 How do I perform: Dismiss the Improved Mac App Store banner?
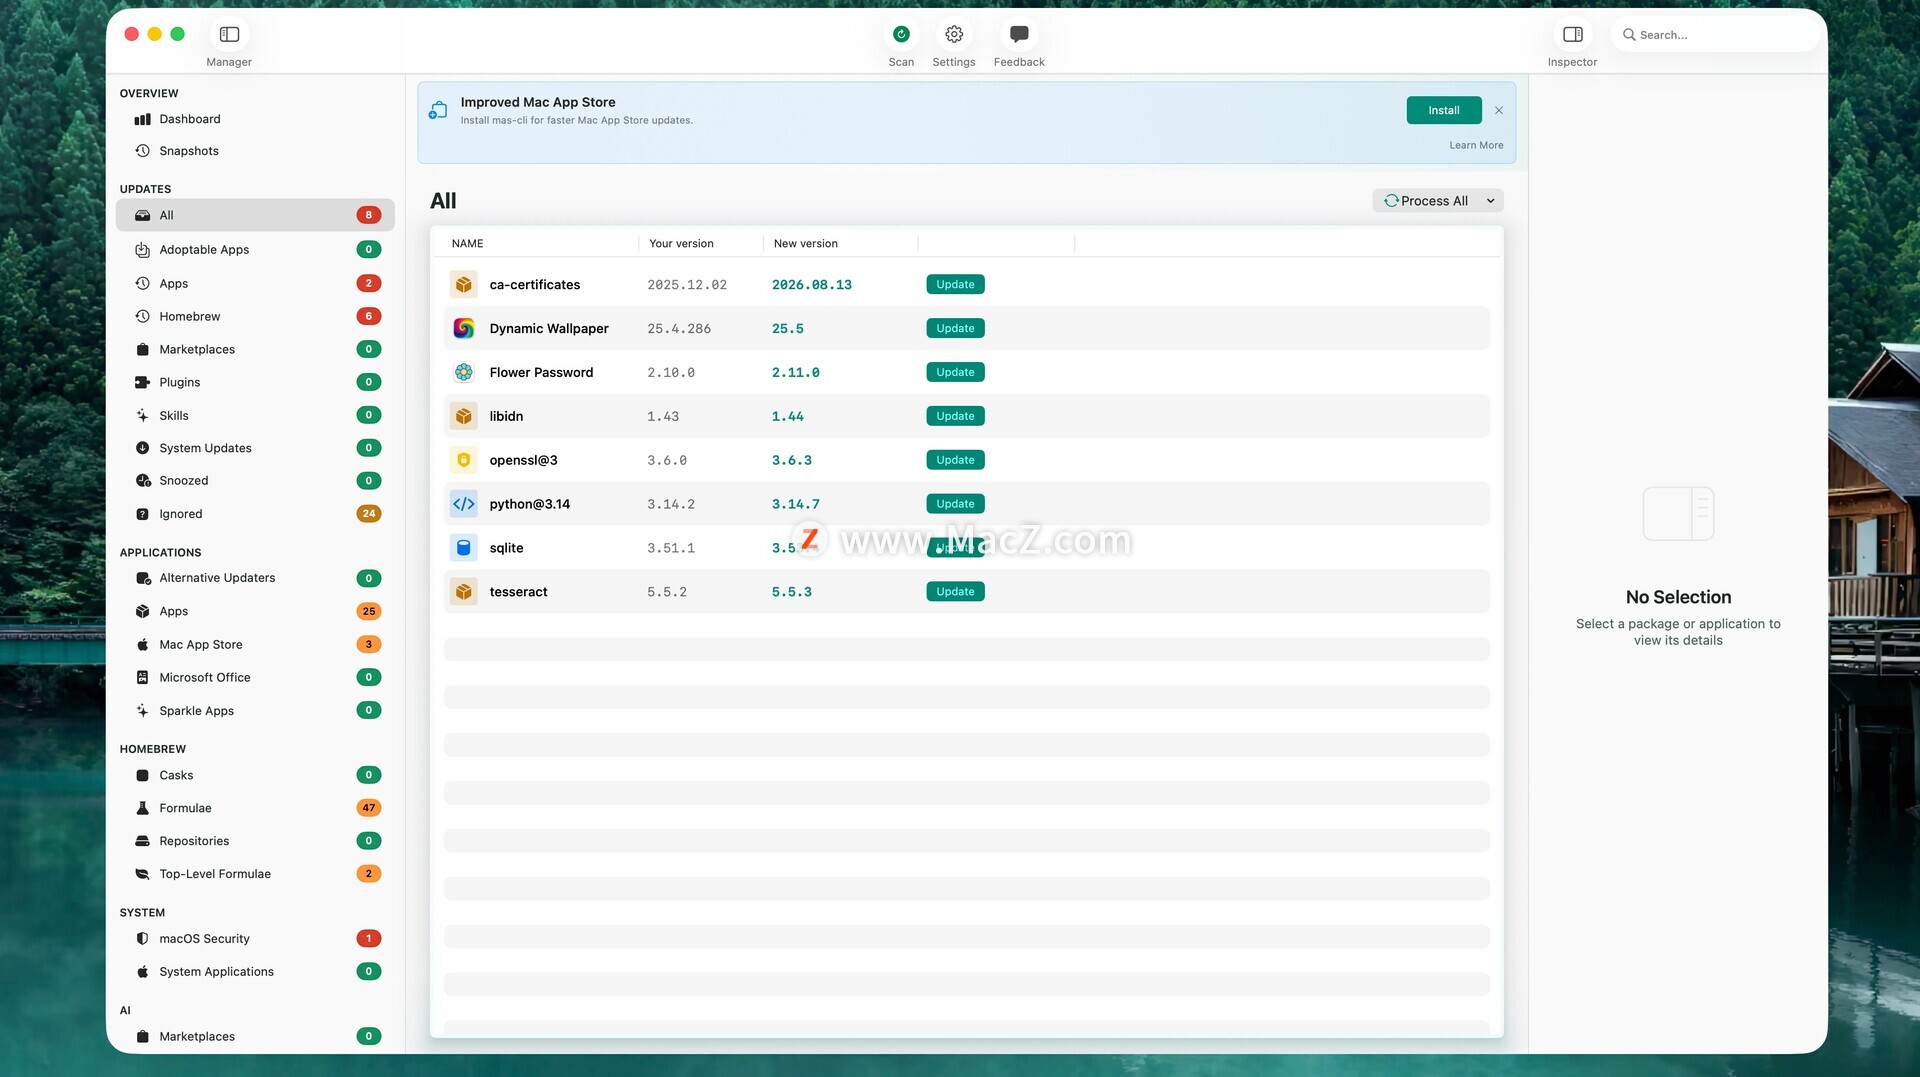tap(1498, 111)
